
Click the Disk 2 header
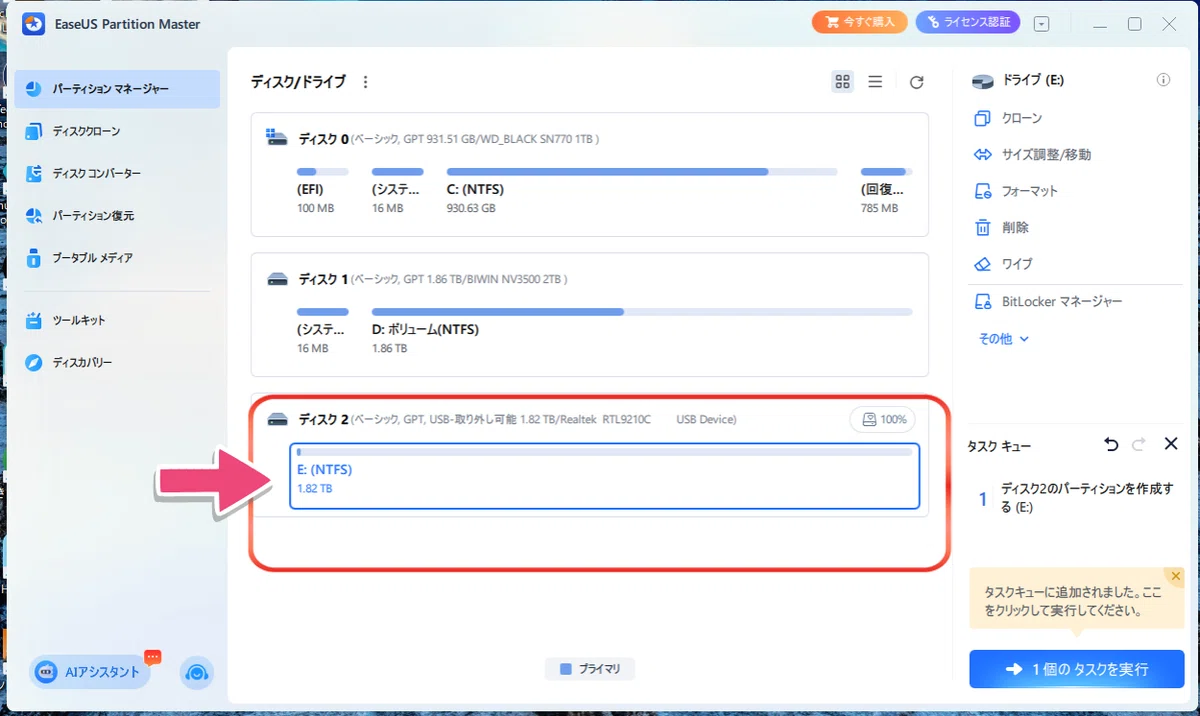pyautogui.click(x=502, y=419)
